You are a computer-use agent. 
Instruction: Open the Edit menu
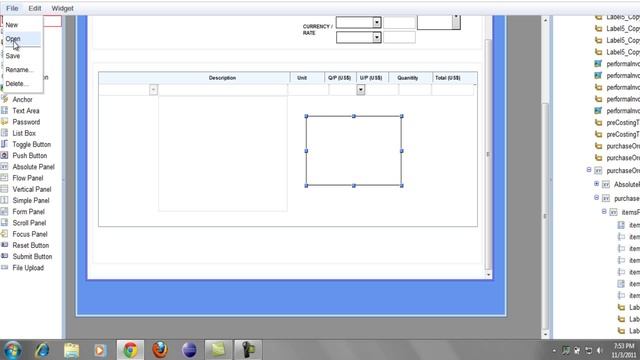[35, 8]
